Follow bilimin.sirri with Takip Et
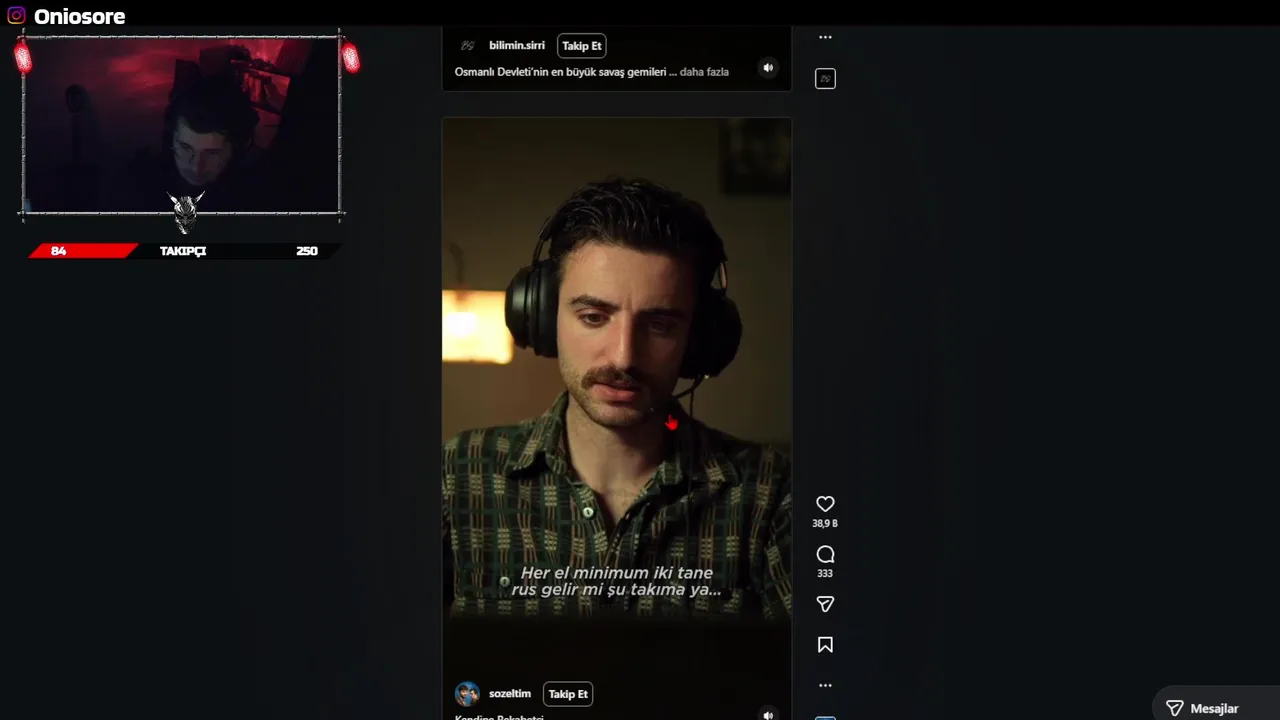This screenshot has width=1280, height=720. coord(582,46)
